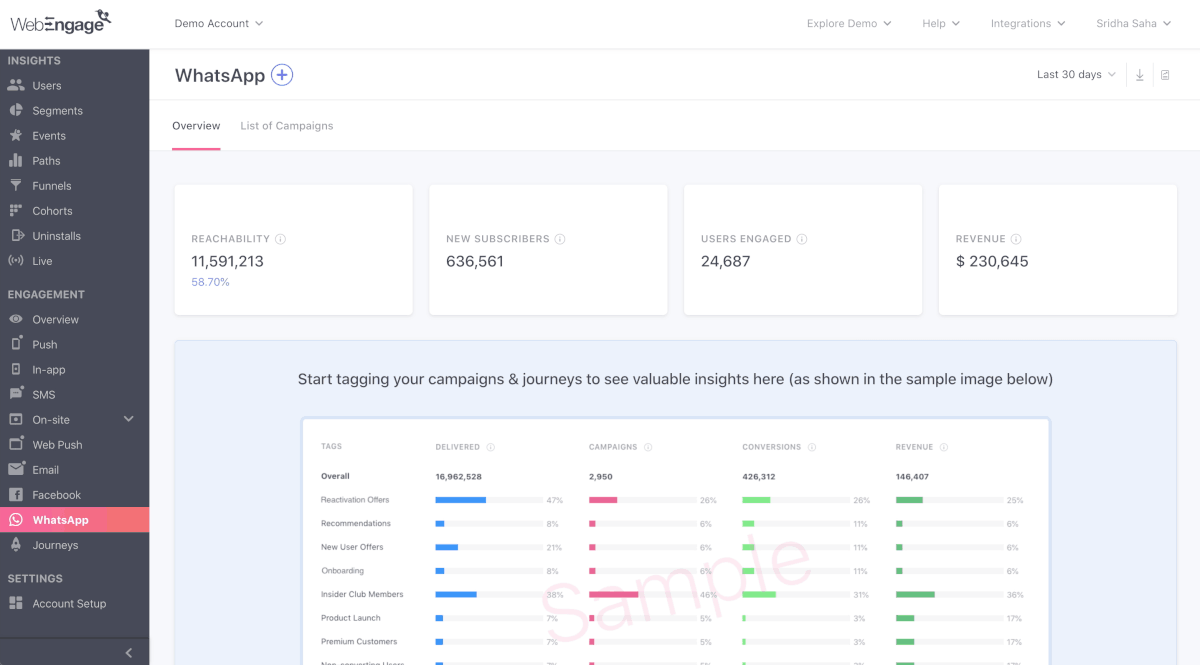Click the Uninstalls exit icon

[16, 236]
